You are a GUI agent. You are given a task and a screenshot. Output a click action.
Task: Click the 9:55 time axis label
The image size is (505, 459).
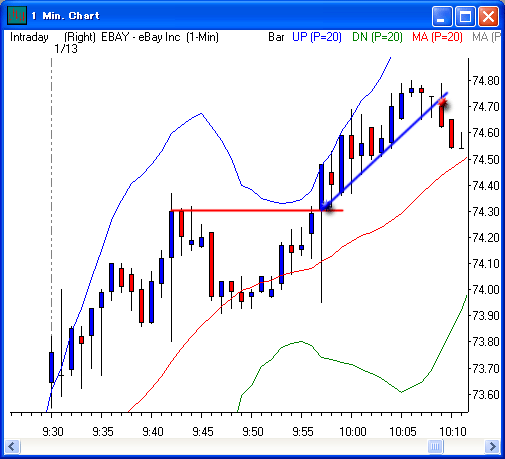coord(303,432)
